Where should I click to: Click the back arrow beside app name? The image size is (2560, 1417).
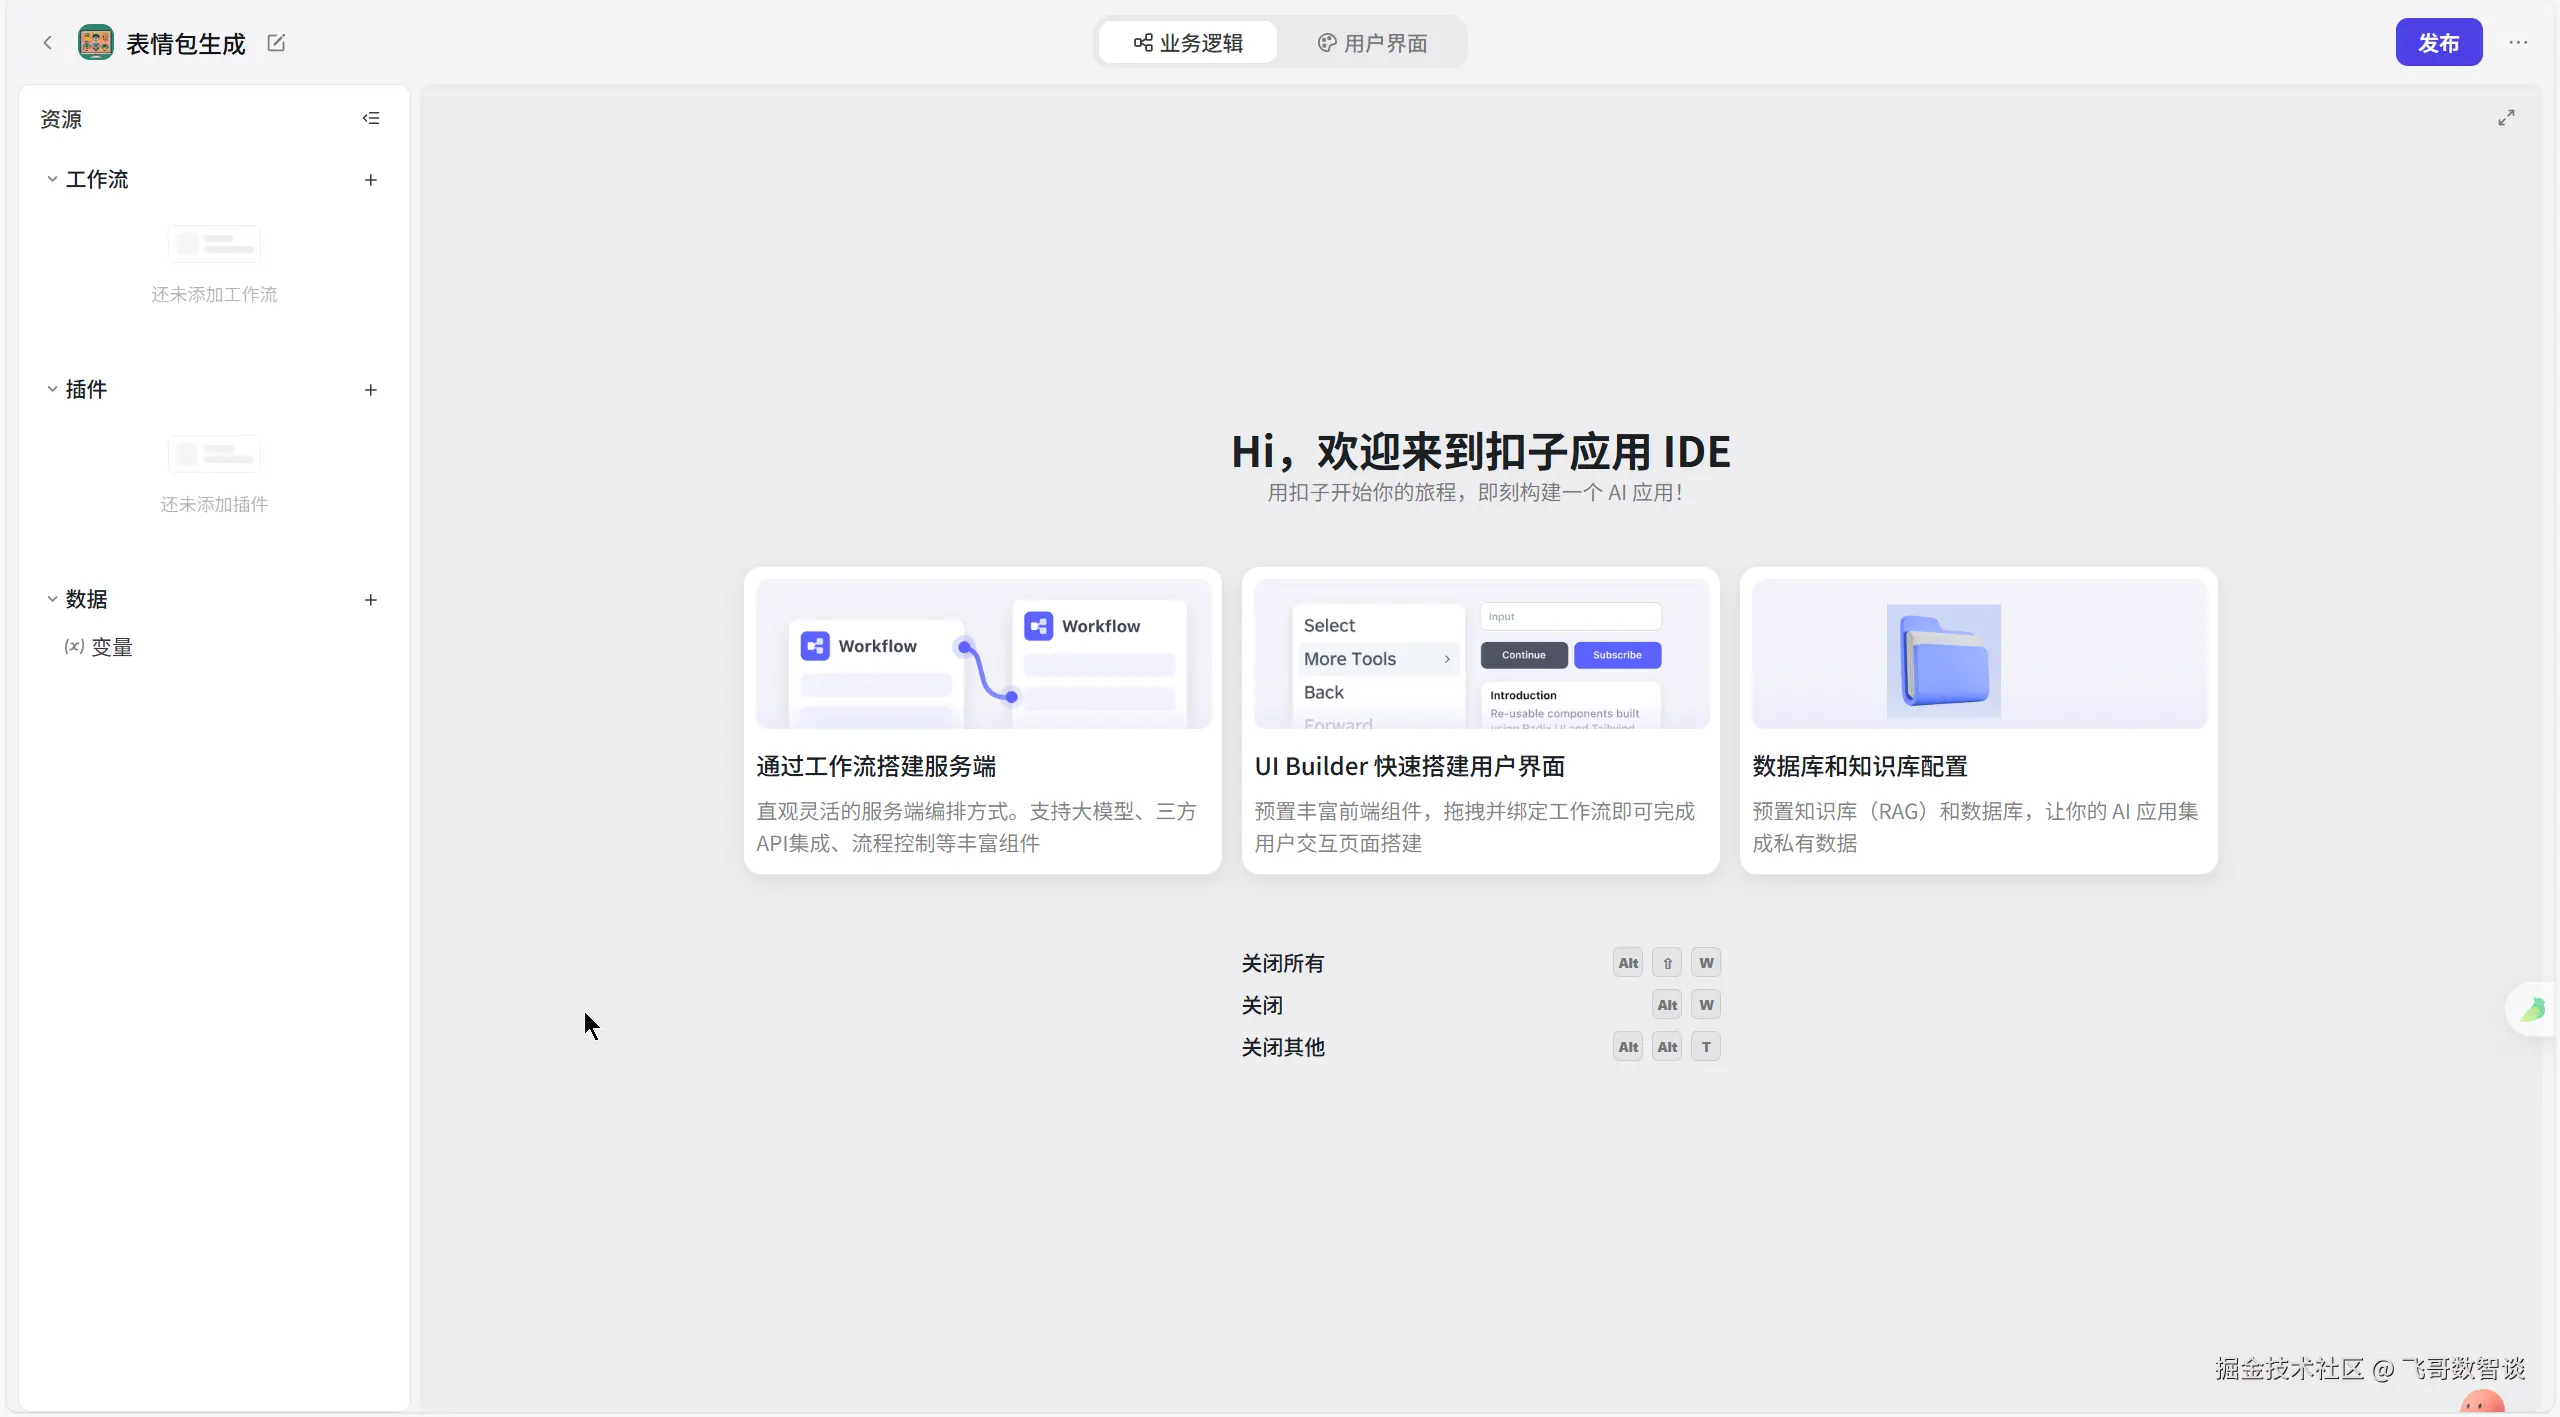(x=47, y=43)
